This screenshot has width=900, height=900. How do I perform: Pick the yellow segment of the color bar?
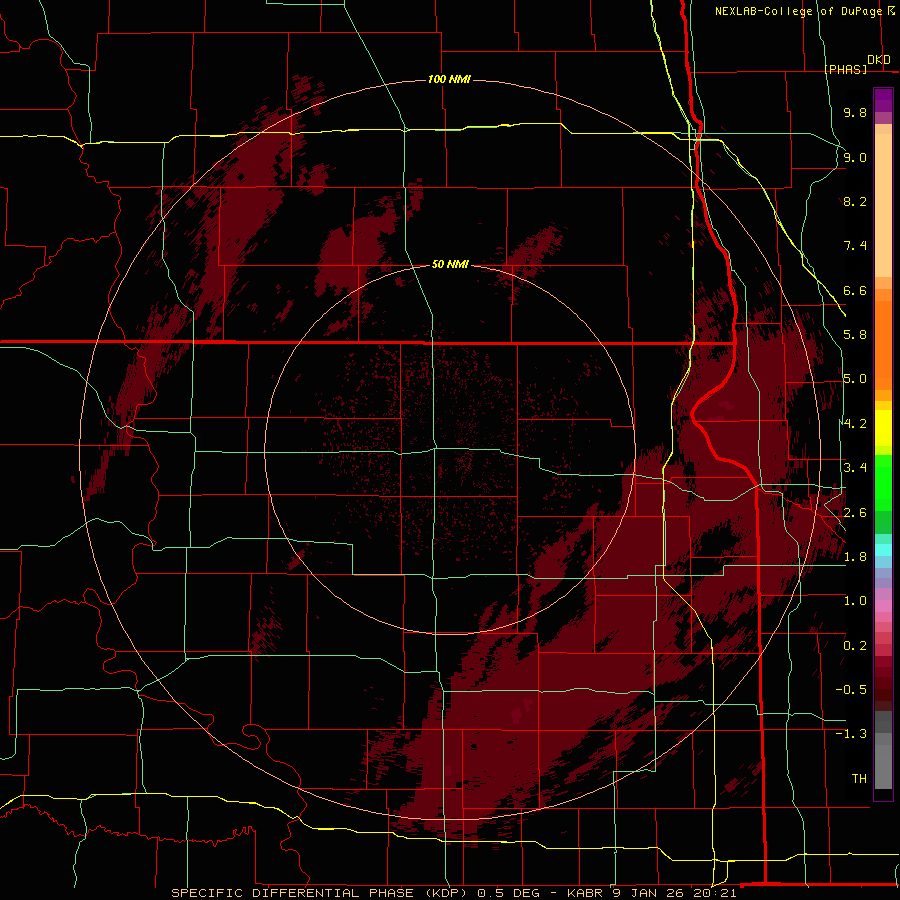(883, 428)
